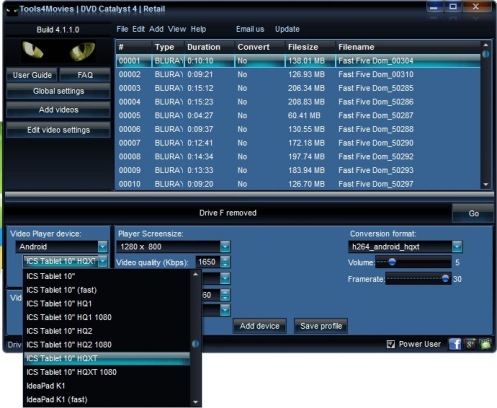Viewport: 497px width, 408px height.
Task: Click the device list scroll up arrow
Action: click(196, 274)
